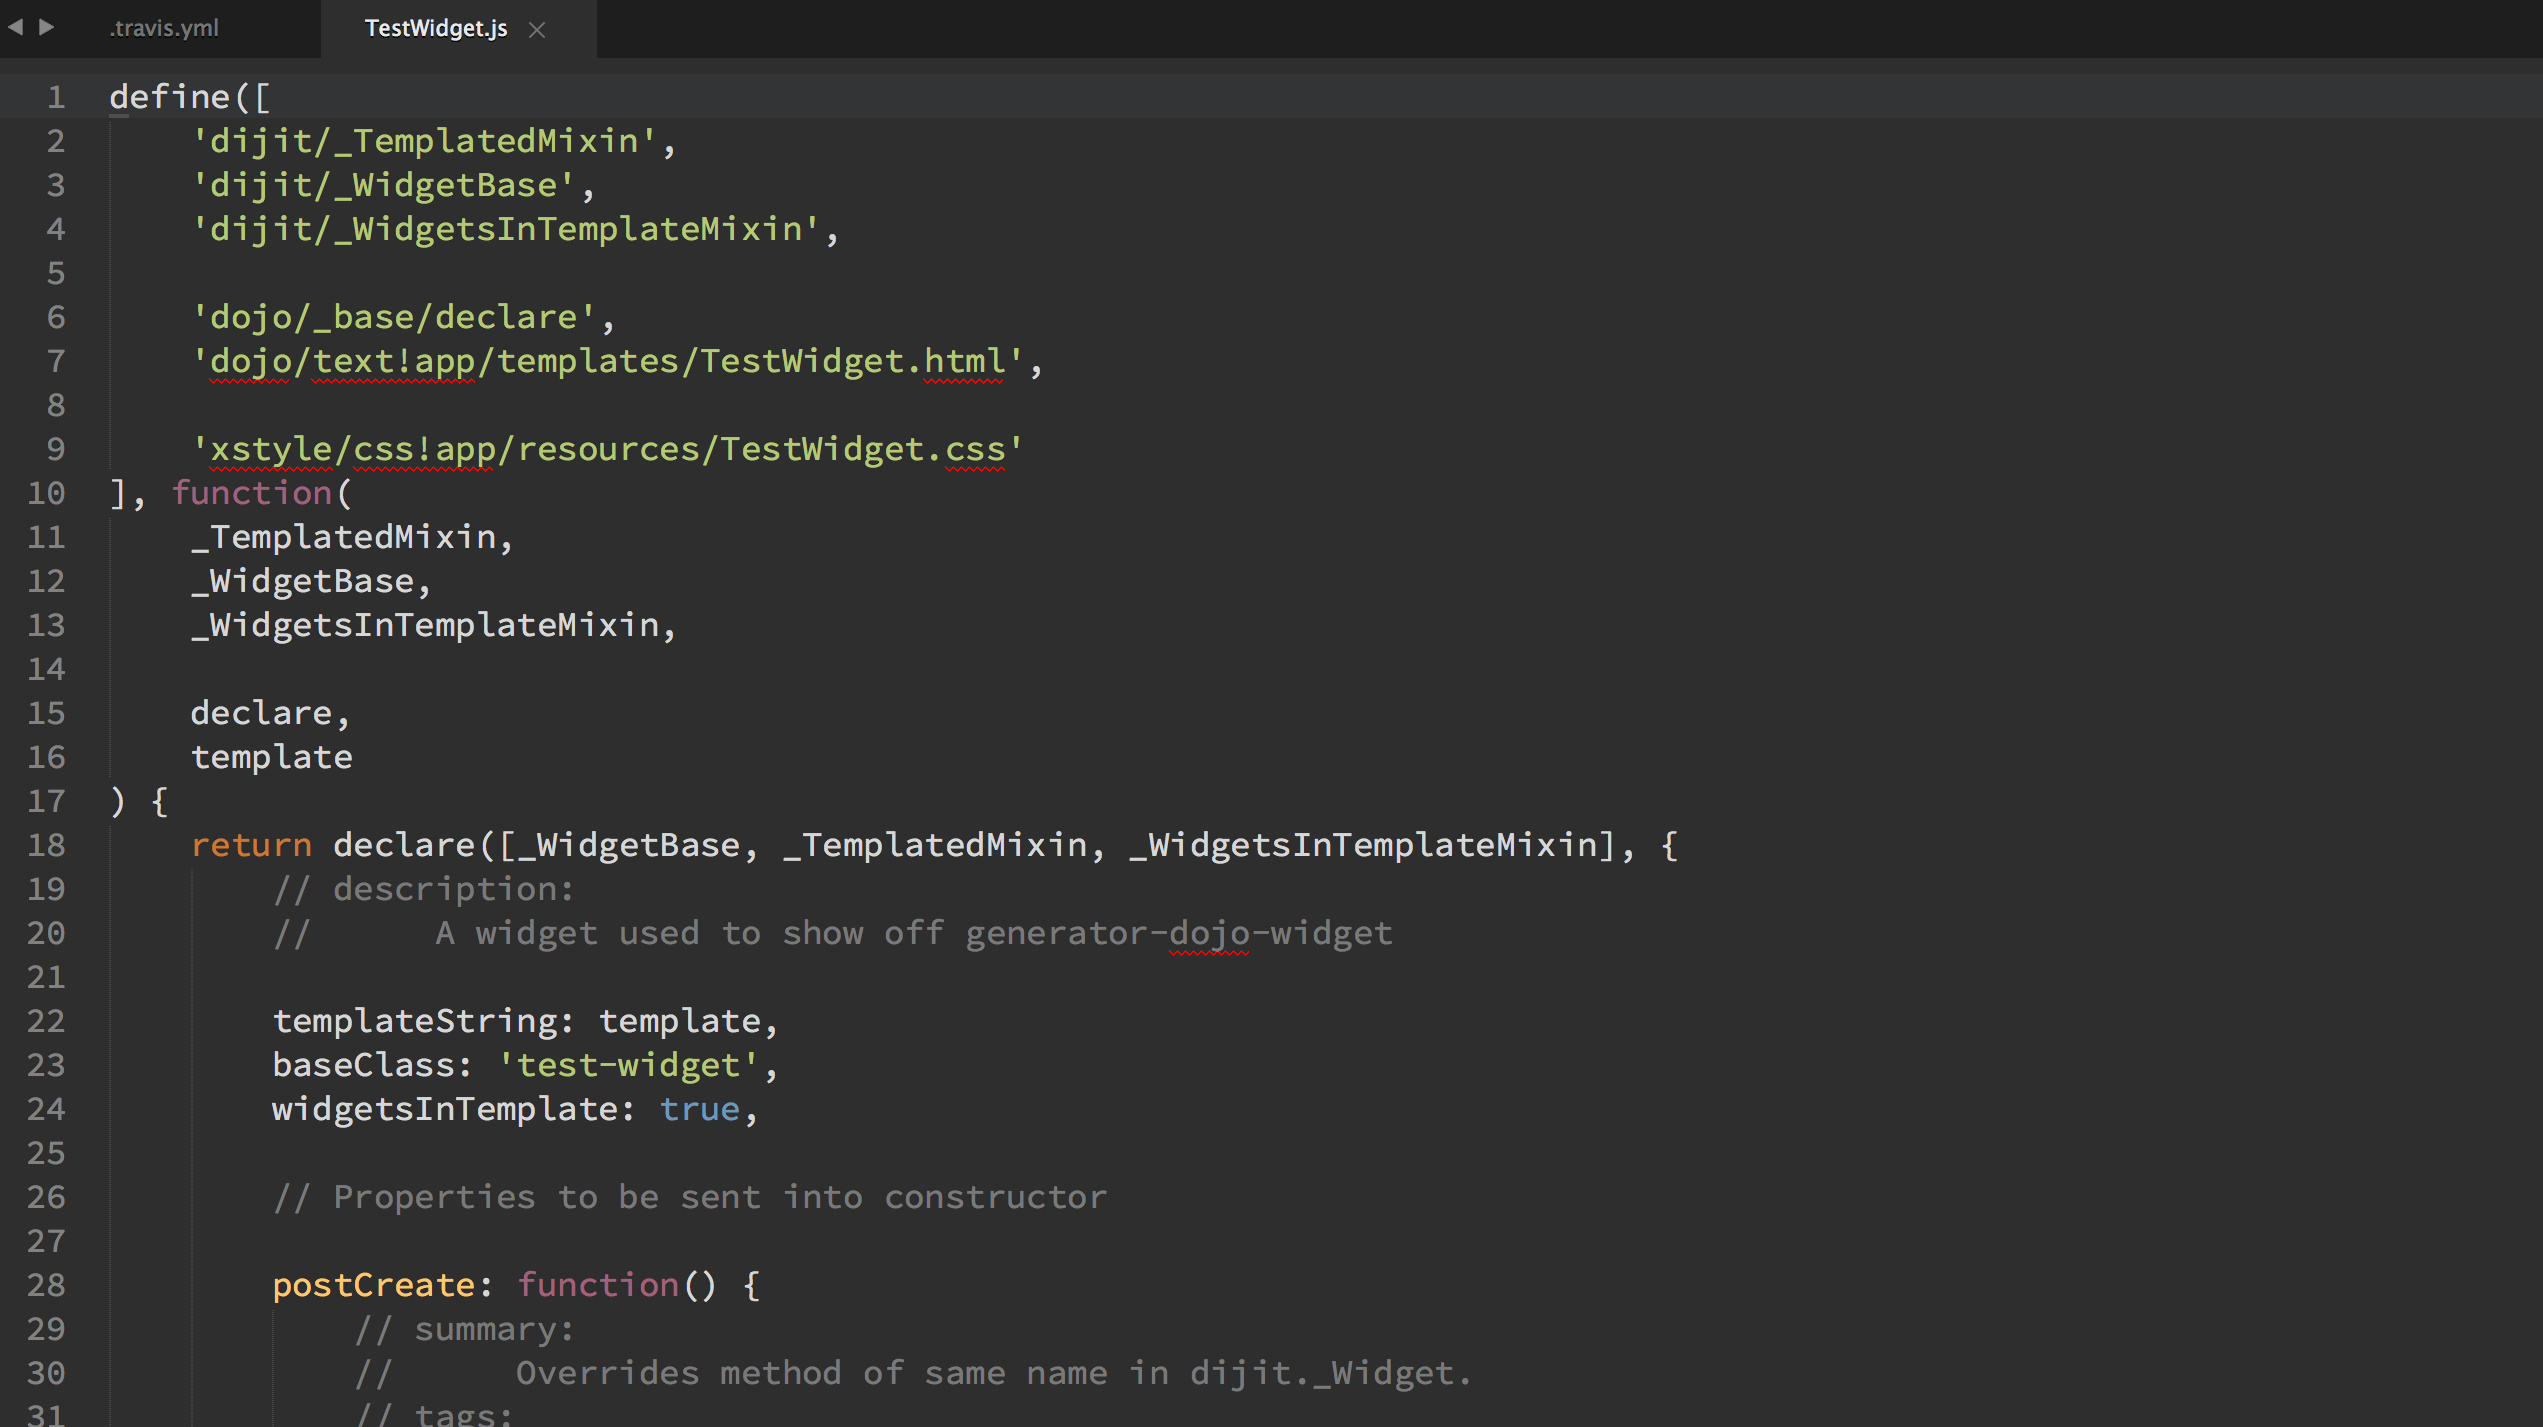Click the ') {' on line 17
This screenshot has height=1427, width=2543.
click(139, 801)
